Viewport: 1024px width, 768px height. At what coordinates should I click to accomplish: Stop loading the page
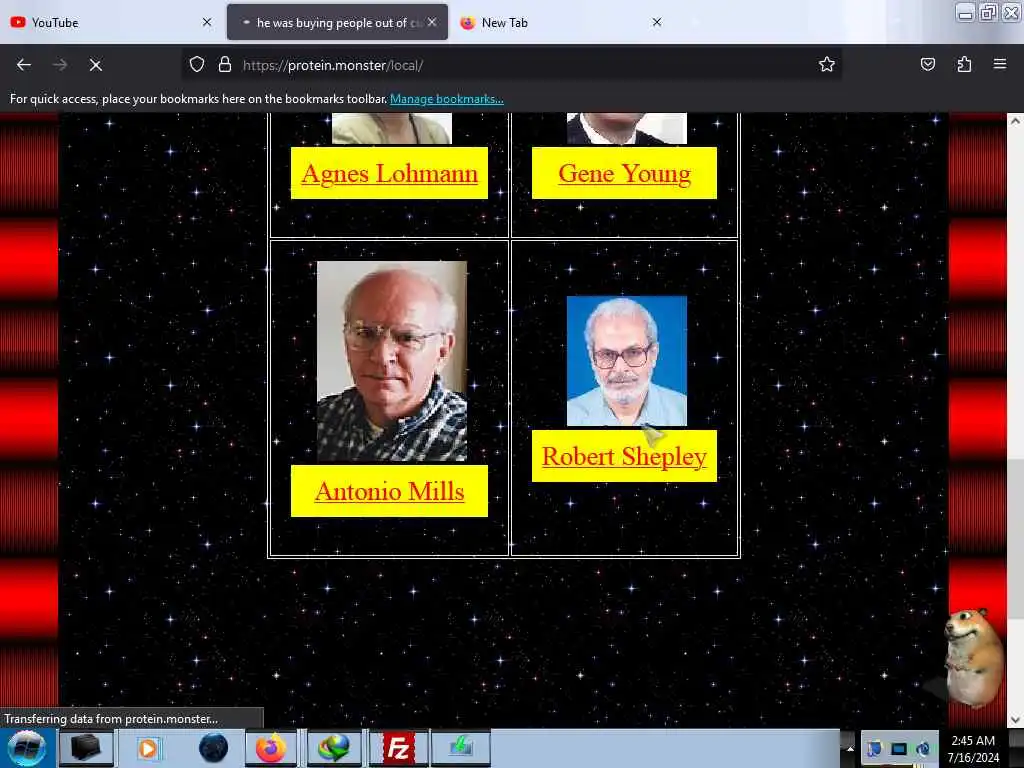[95, 65]
